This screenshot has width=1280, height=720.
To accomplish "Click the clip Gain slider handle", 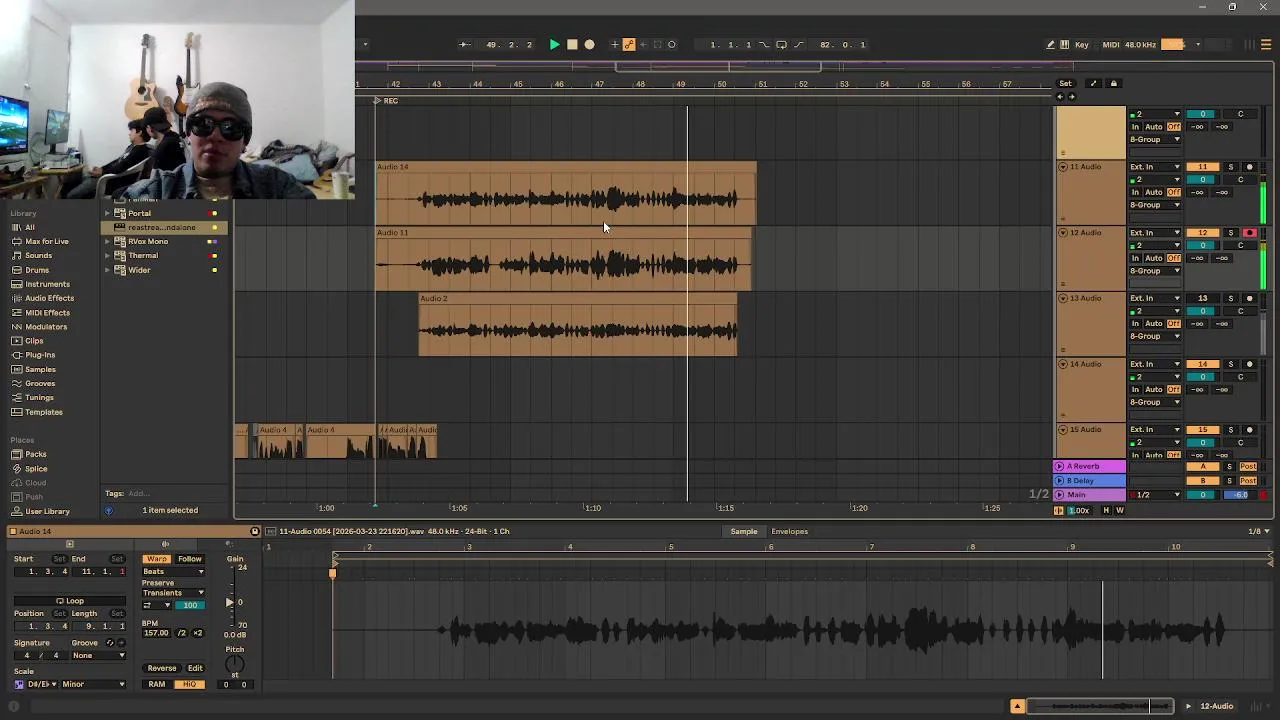I will [229, 602].
